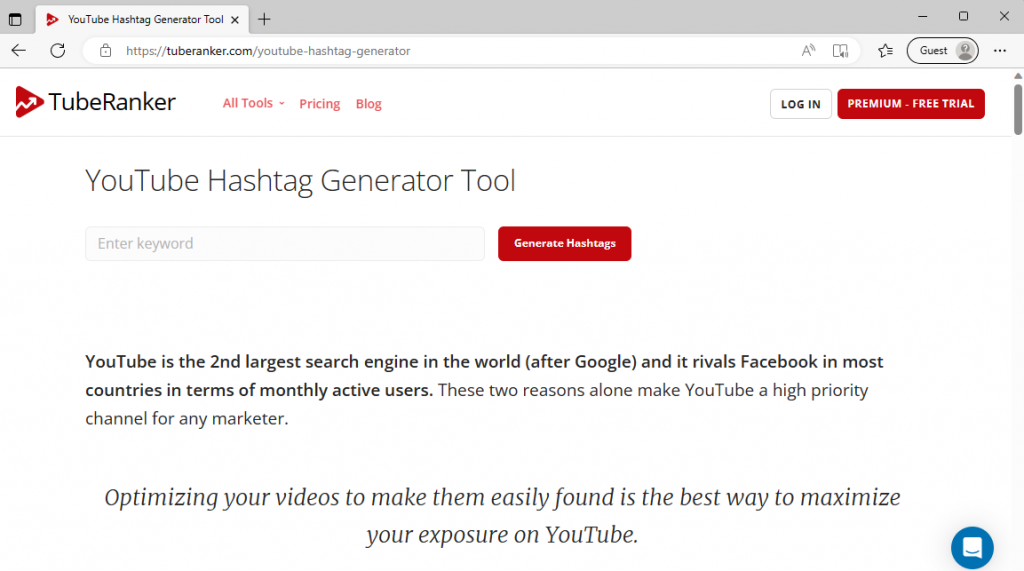The image size is (1024, 571).
Task: Click the Enter keyword input field
Action: click(x=285, y=244)
